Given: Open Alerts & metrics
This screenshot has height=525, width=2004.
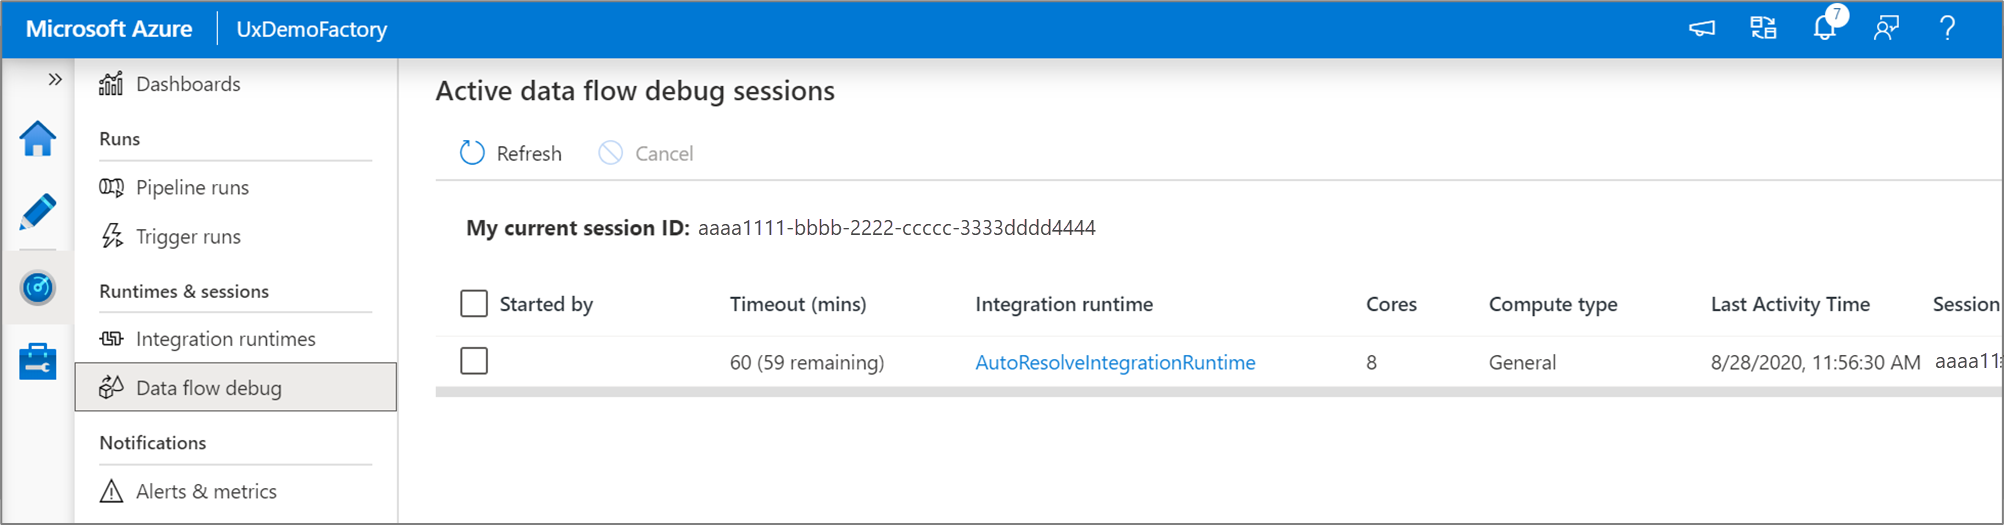Looking at the screenshot, I should pos(206,491).
